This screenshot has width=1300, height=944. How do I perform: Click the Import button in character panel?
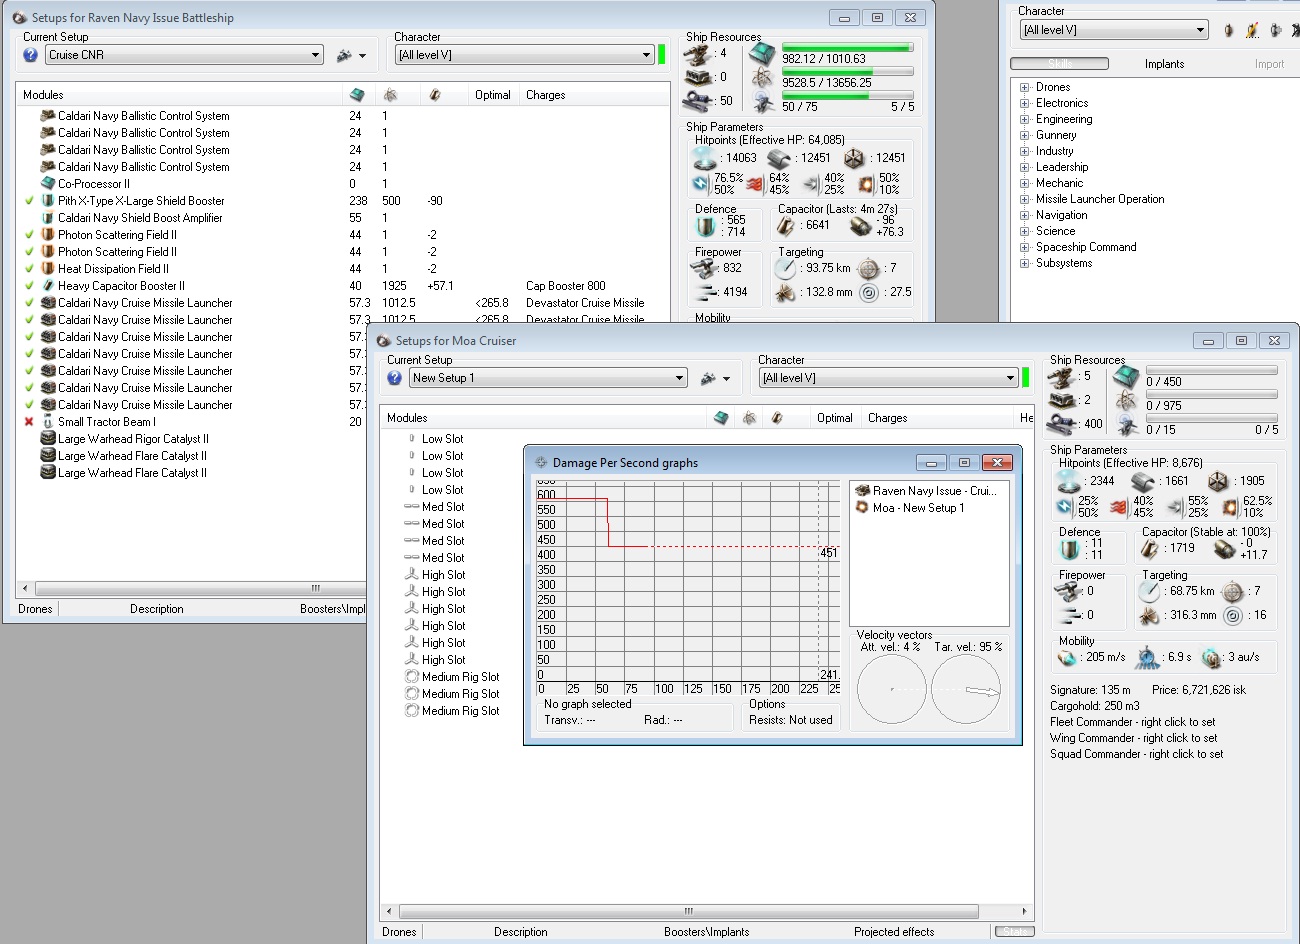(1269, 64)
